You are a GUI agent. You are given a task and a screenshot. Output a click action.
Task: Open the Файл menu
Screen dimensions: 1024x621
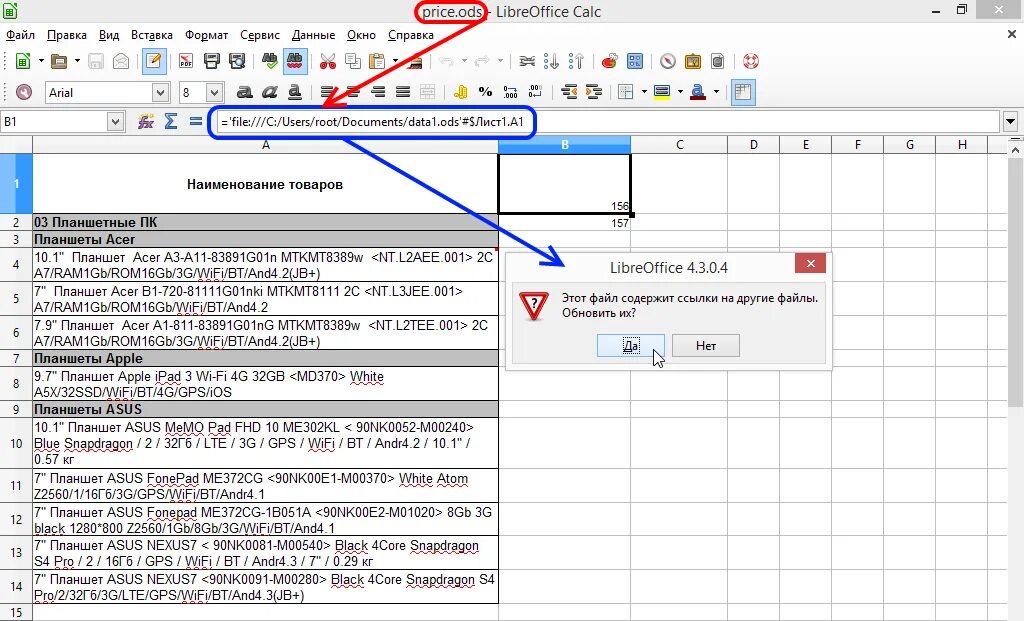[20, 35]
